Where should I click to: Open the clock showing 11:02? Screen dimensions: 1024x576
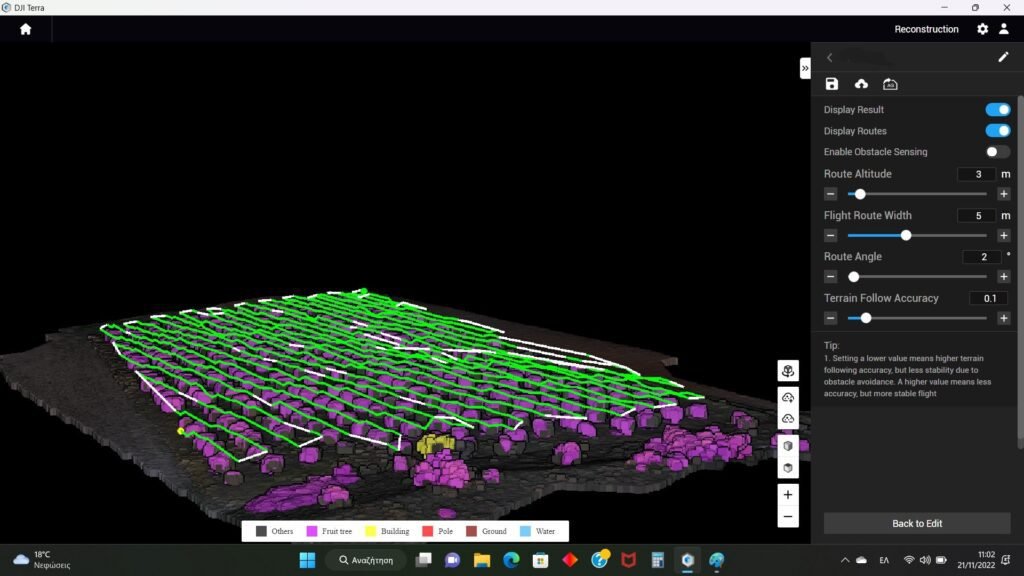tap(976, 560)
